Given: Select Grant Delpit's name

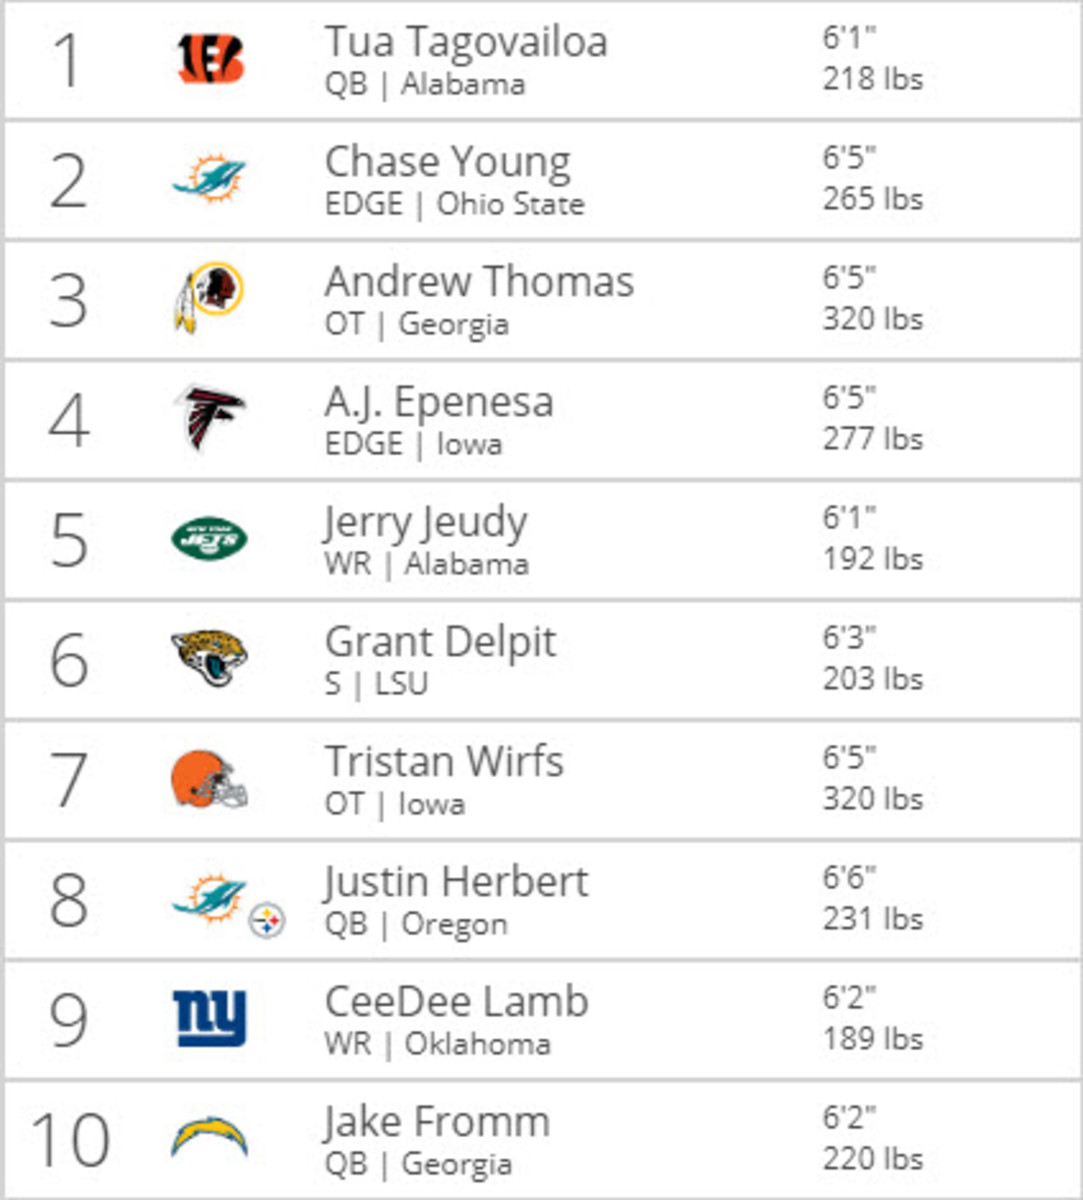Looking at the screenshot, I should click(x=440, y=642).
